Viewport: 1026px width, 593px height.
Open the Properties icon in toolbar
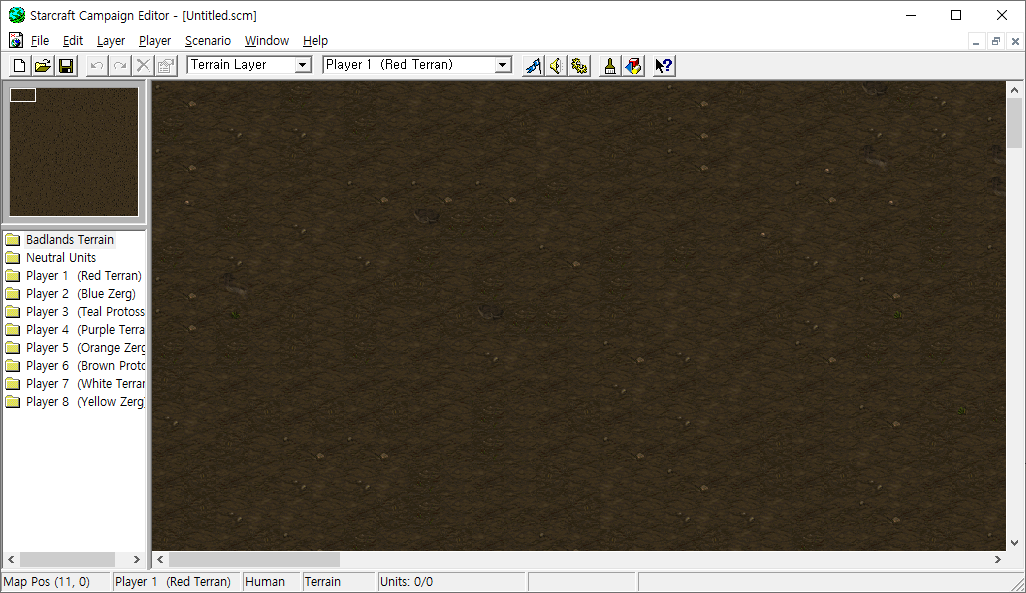[166, 65]
